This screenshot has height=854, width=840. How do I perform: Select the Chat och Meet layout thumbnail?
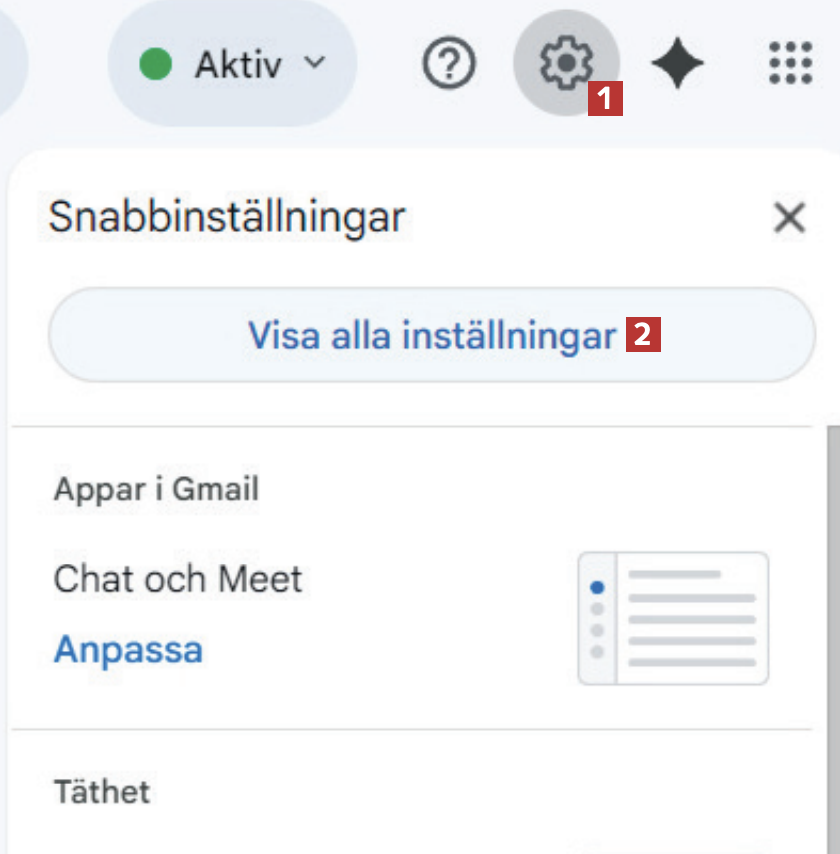[x=673, y=618]
